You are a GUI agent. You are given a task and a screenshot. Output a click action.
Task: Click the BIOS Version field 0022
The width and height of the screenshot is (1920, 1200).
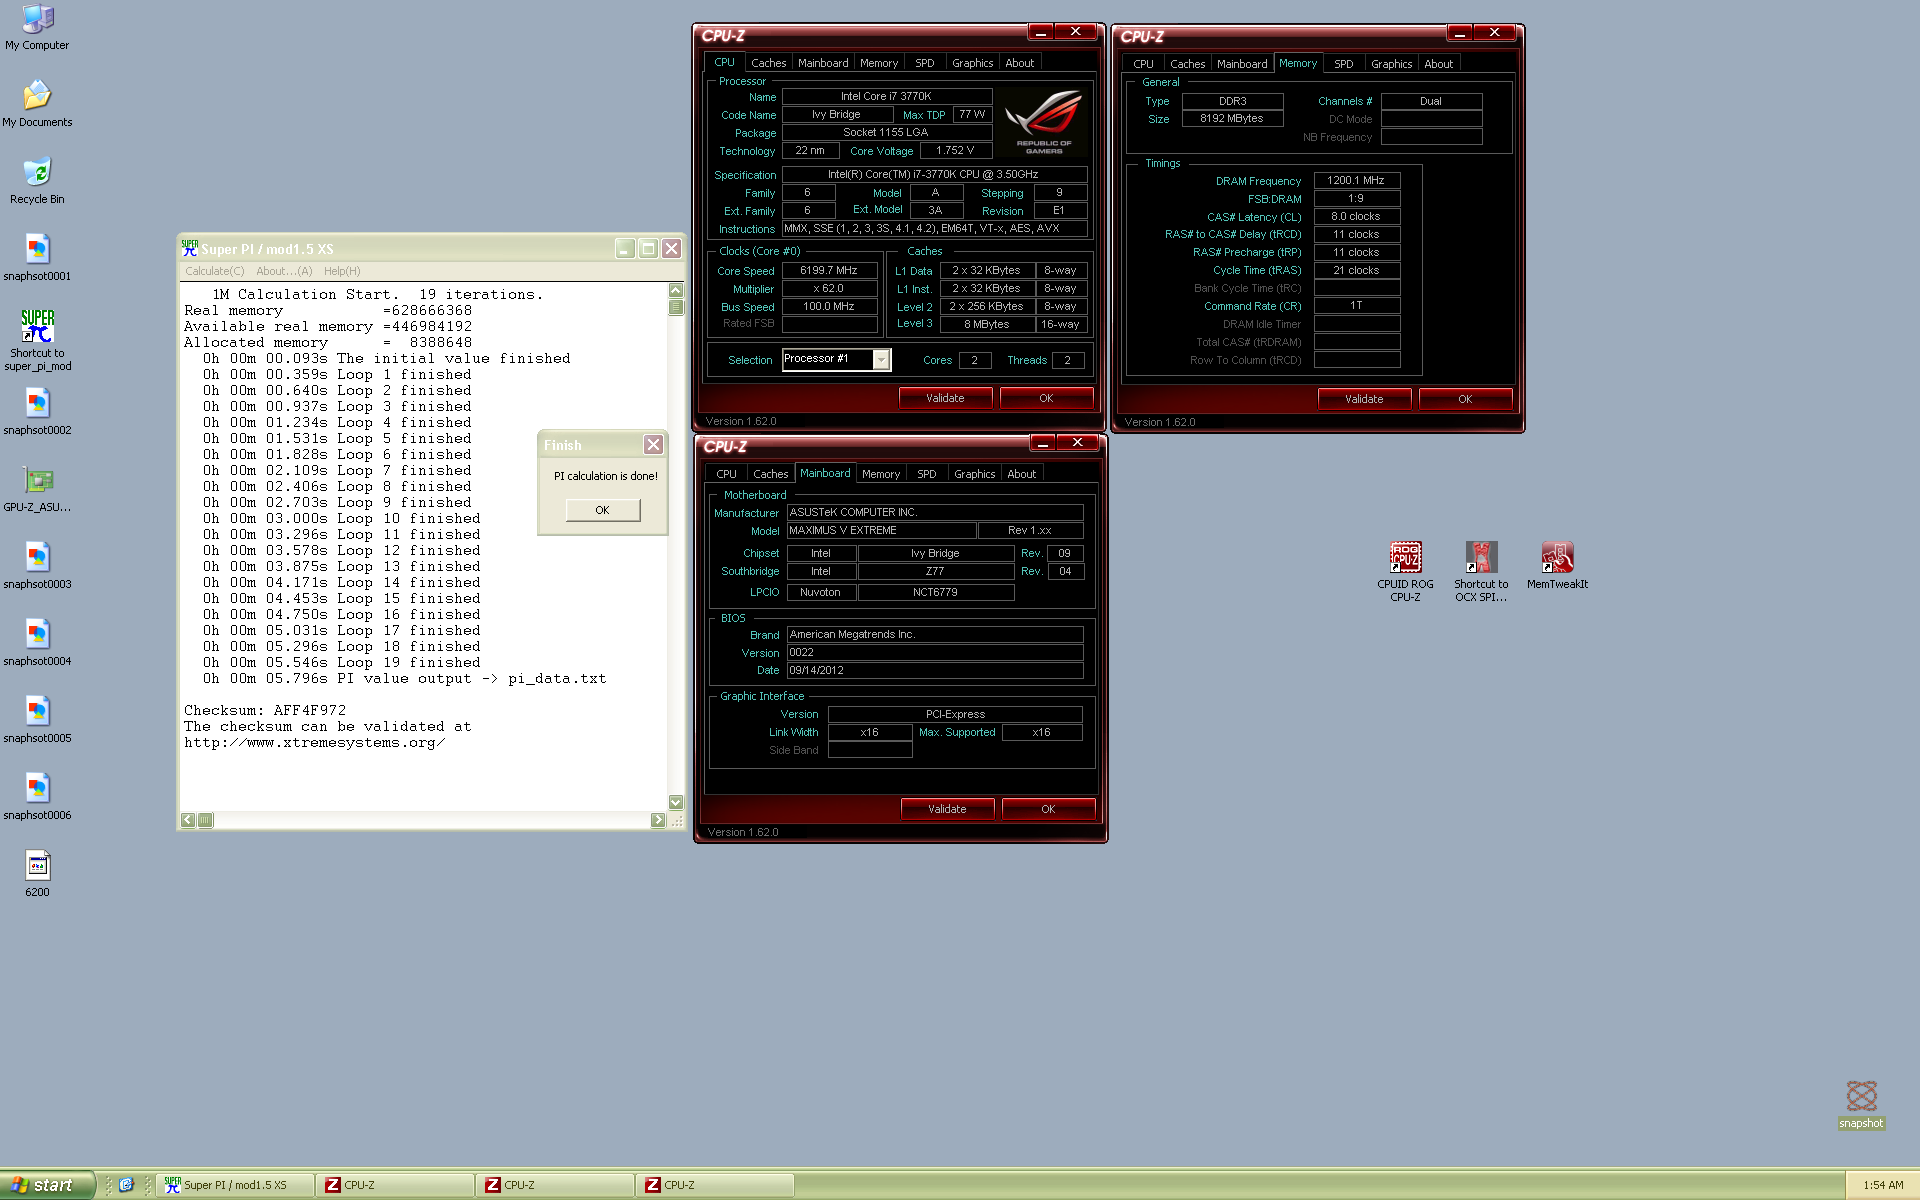click(x=935, y=652)
